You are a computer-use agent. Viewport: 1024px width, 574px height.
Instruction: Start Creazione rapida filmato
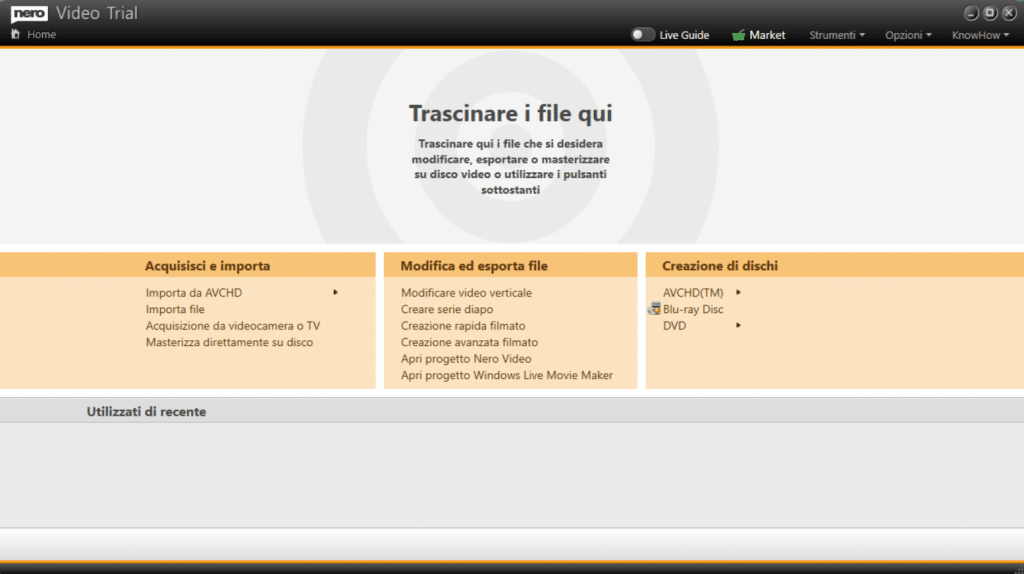click(463, 326)
